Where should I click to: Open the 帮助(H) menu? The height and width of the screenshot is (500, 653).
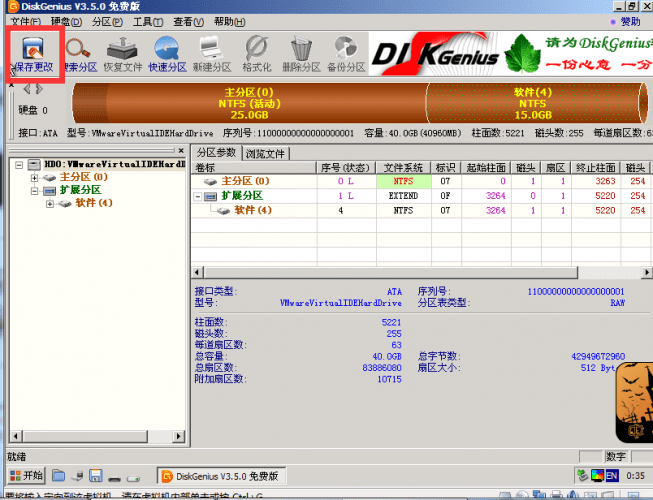tap(229, 22)
